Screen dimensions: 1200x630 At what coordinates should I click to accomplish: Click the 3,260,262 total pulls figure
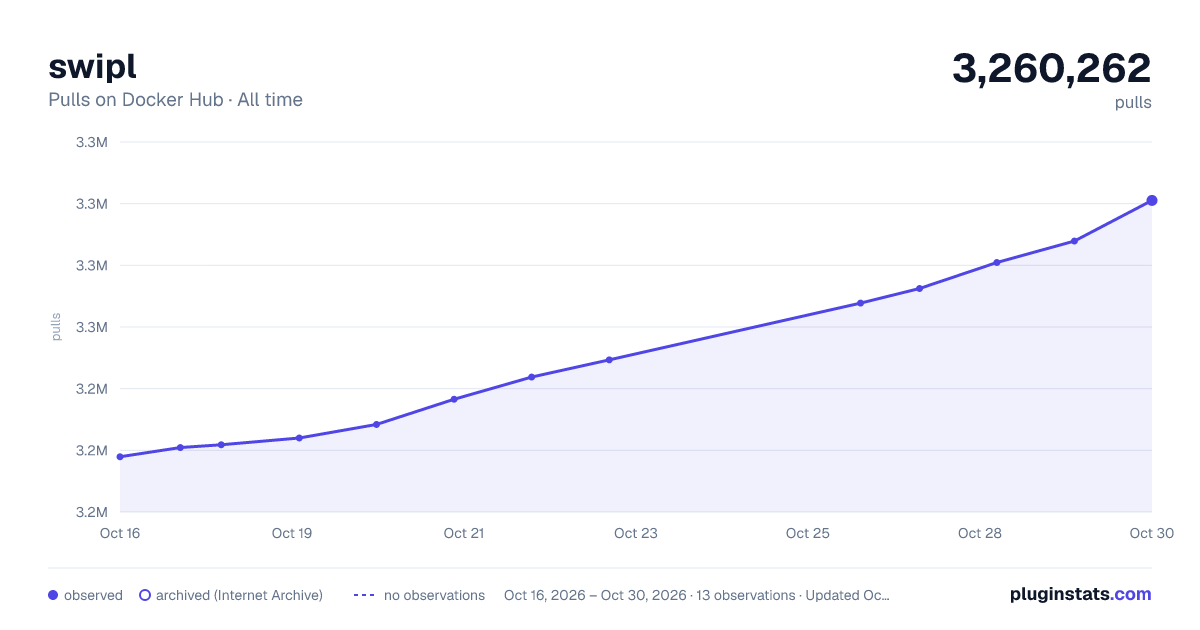click(x=1052, y=68)
